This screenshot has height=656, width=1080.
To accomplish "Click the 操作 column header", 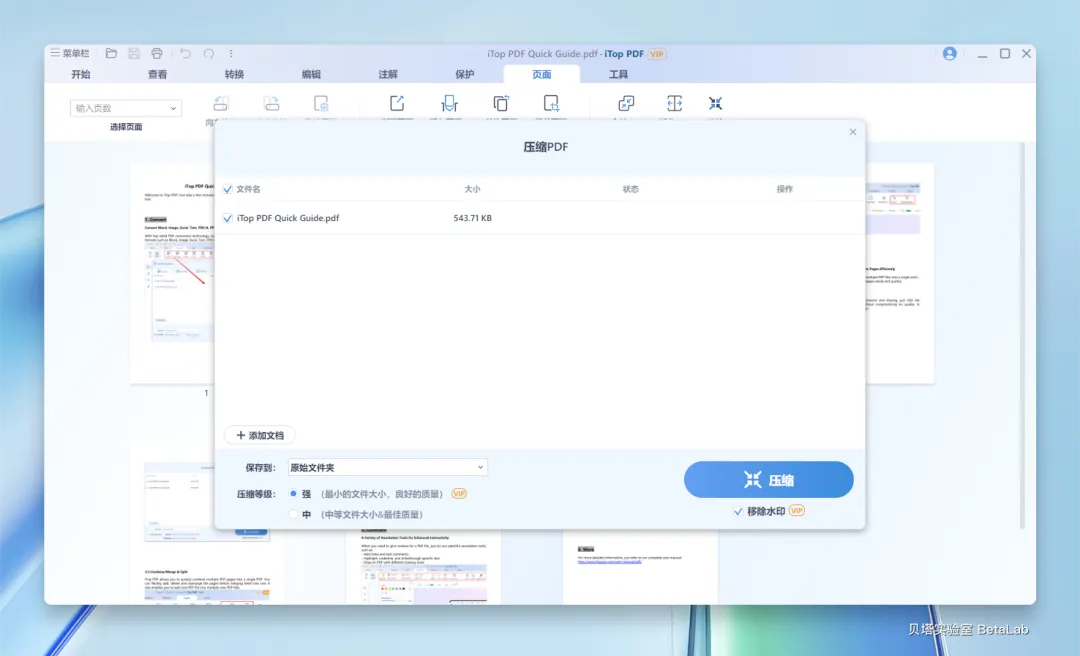I will point(785,189).
